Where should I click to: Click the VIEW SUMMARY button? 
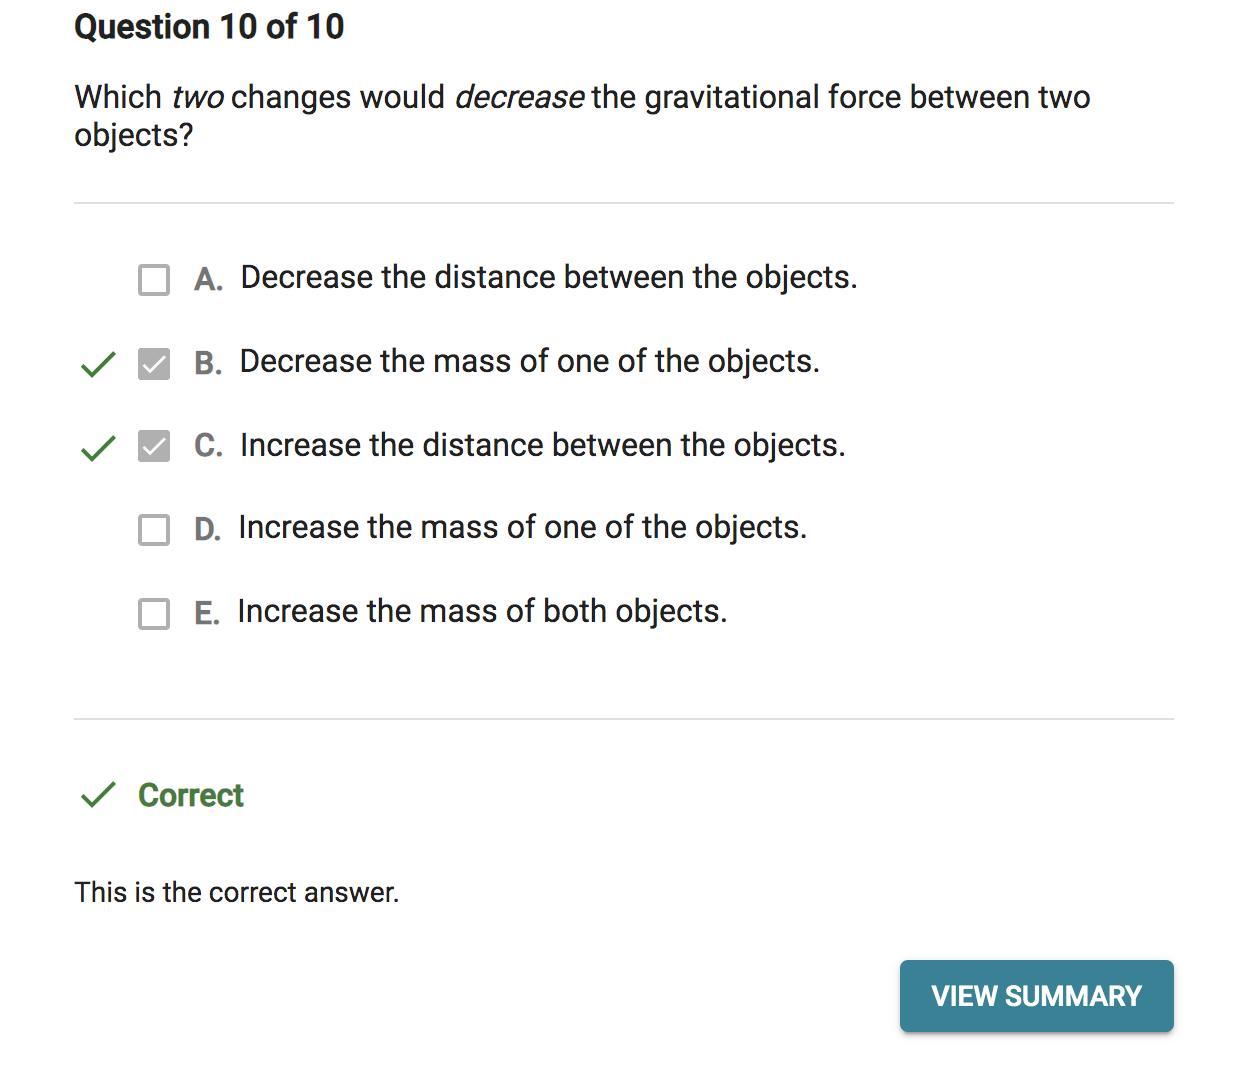(1036, 996)
